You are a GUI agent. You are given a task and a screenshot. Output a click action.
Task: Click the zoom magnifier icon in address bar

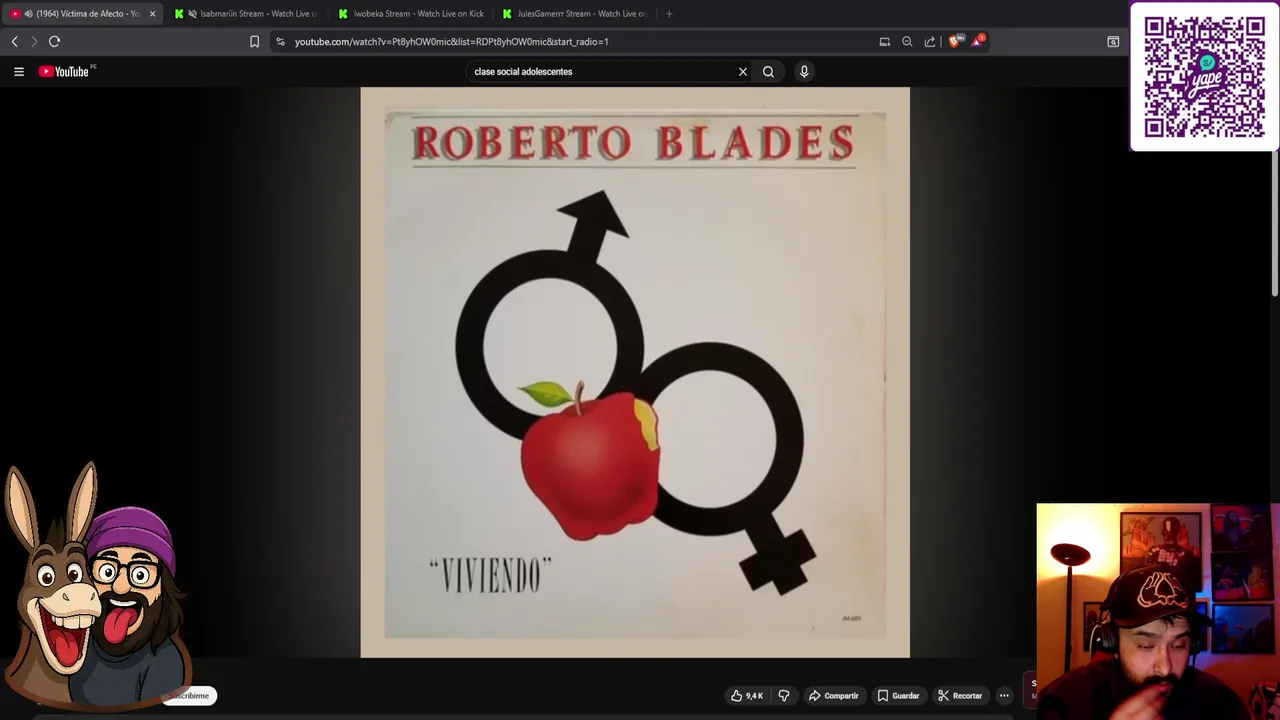[x=907, y=41]
